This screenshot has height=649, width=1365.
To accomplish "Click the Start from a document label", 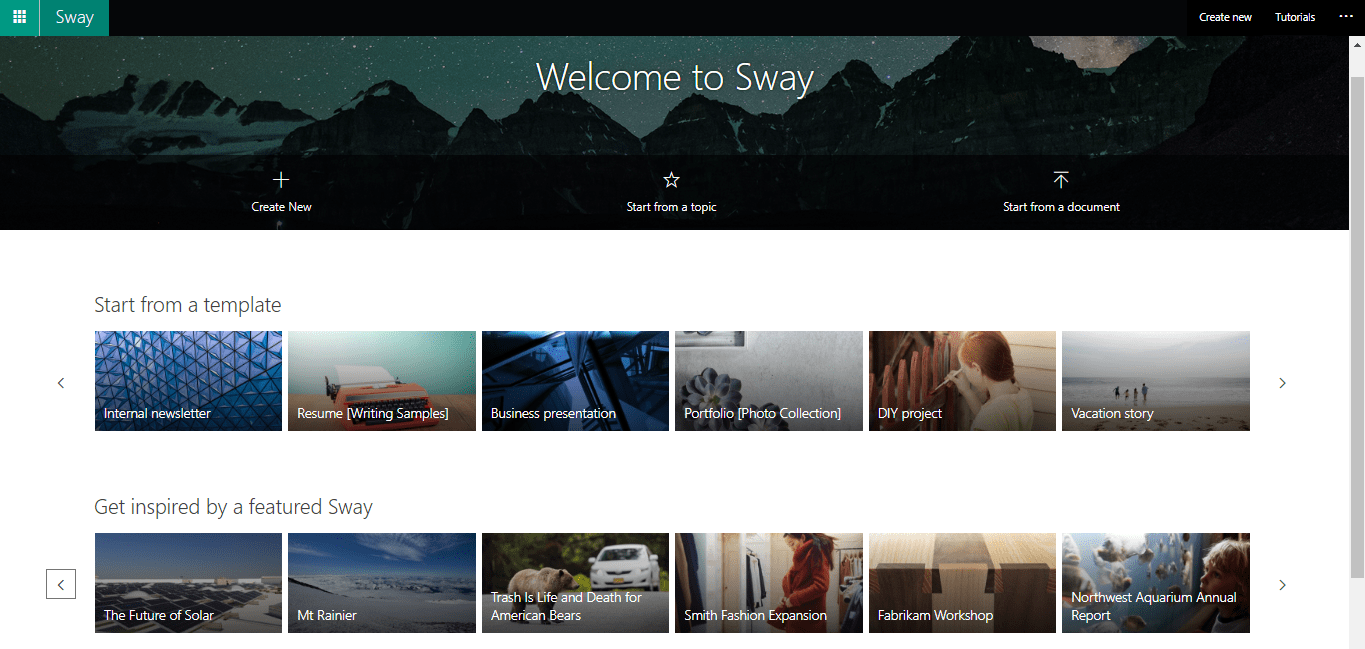I will [1061, 207].
